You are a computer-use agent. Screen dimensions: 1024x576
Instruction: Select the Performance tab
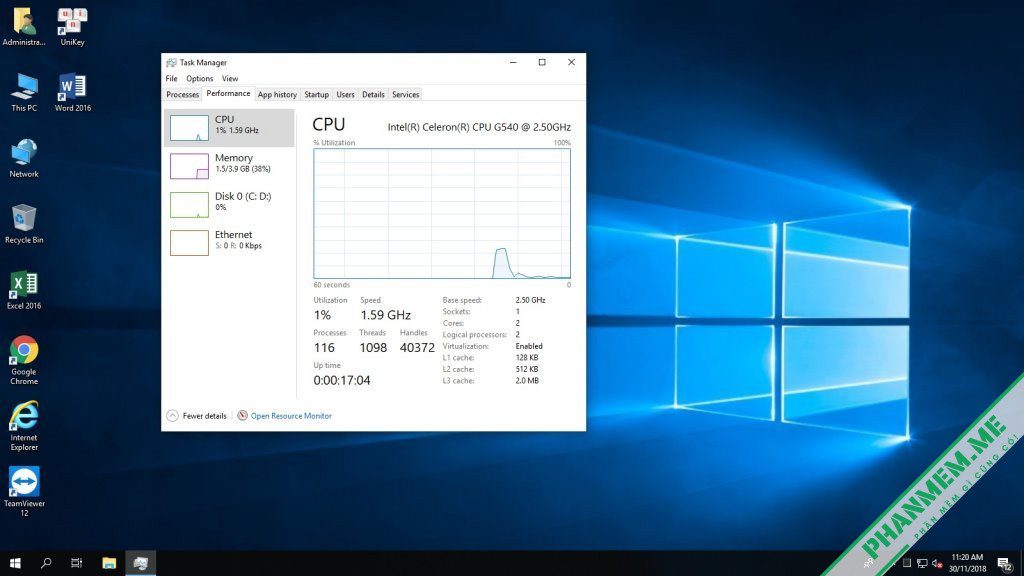(228, 94)
